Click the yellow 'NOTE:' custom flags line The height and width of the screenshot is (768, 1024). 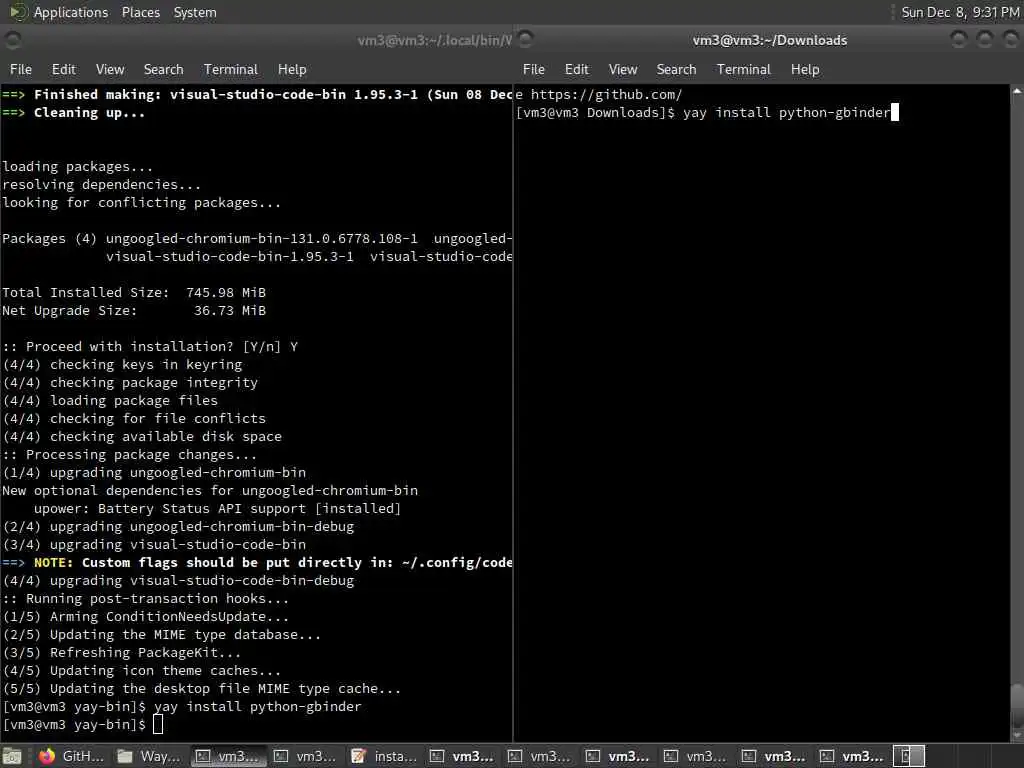click(257, 562)
